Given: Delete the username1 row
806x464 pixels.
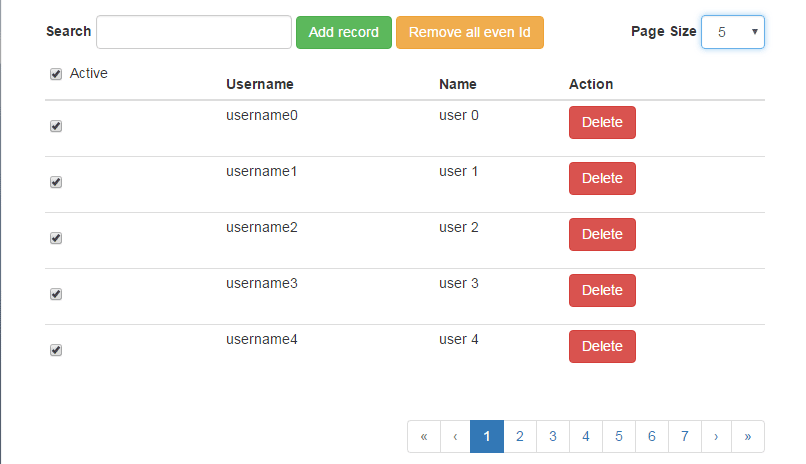Looking at the screenshot, I should pyautogui.click(x=602, y=178).
